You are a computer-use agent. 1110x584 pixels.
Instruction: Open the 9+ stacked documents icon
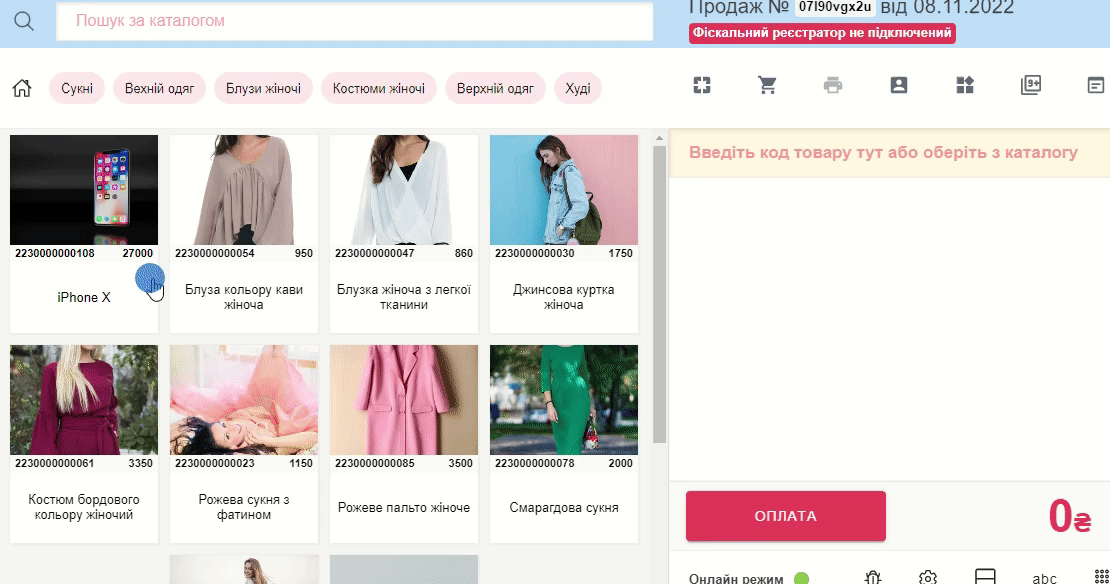pos(1031,86)
